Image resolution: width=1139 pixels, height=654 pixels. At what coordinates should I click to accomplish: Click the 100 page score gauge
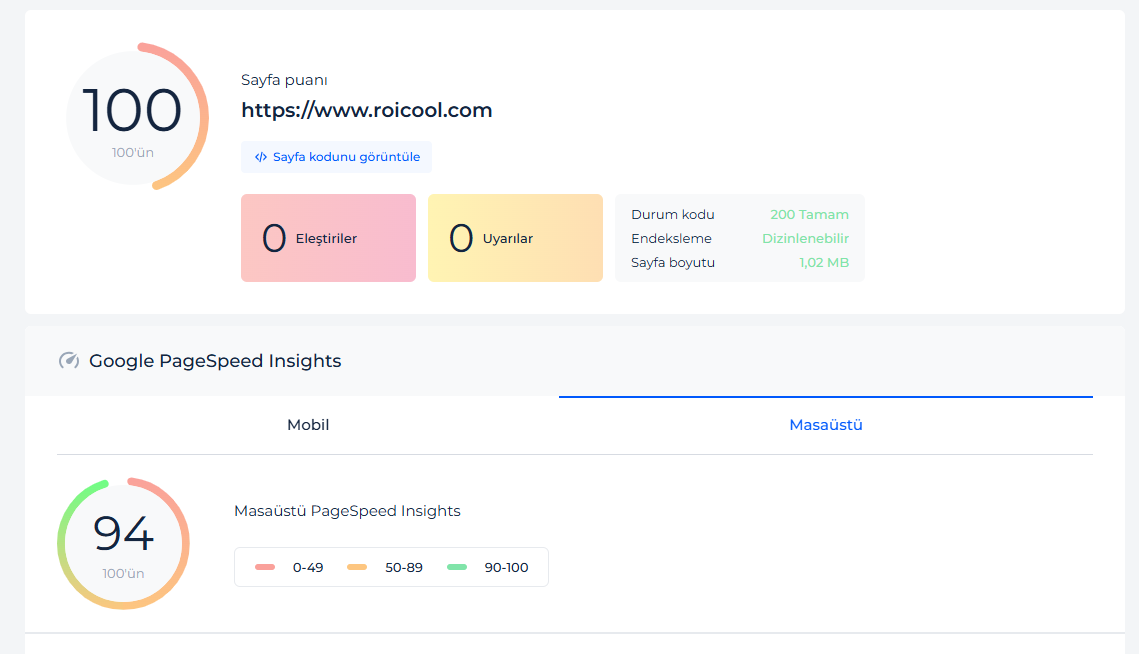137,116
